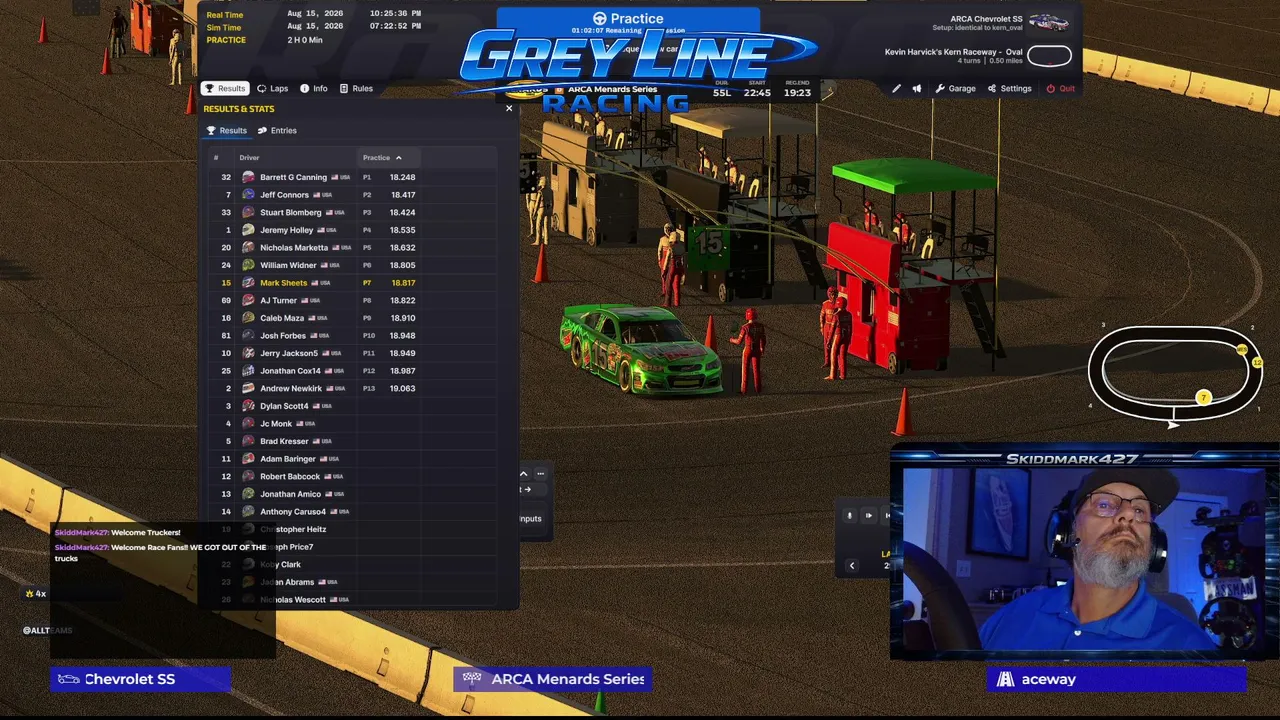
Task: Click the microphone icon in the replay panel
Action: [850, 516]
